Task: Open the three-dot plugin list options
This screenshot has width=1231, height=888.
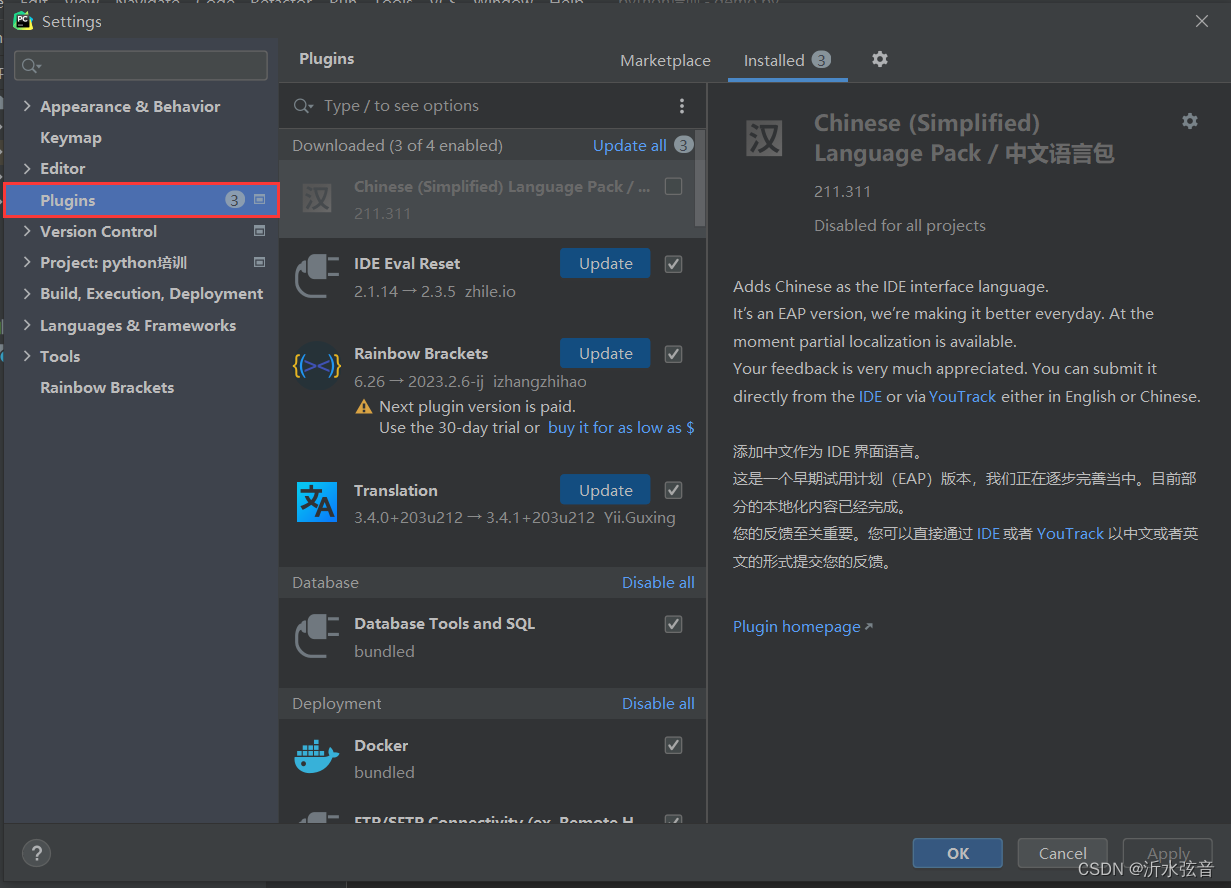Action: pyautogui.click(x=682, y=106)
